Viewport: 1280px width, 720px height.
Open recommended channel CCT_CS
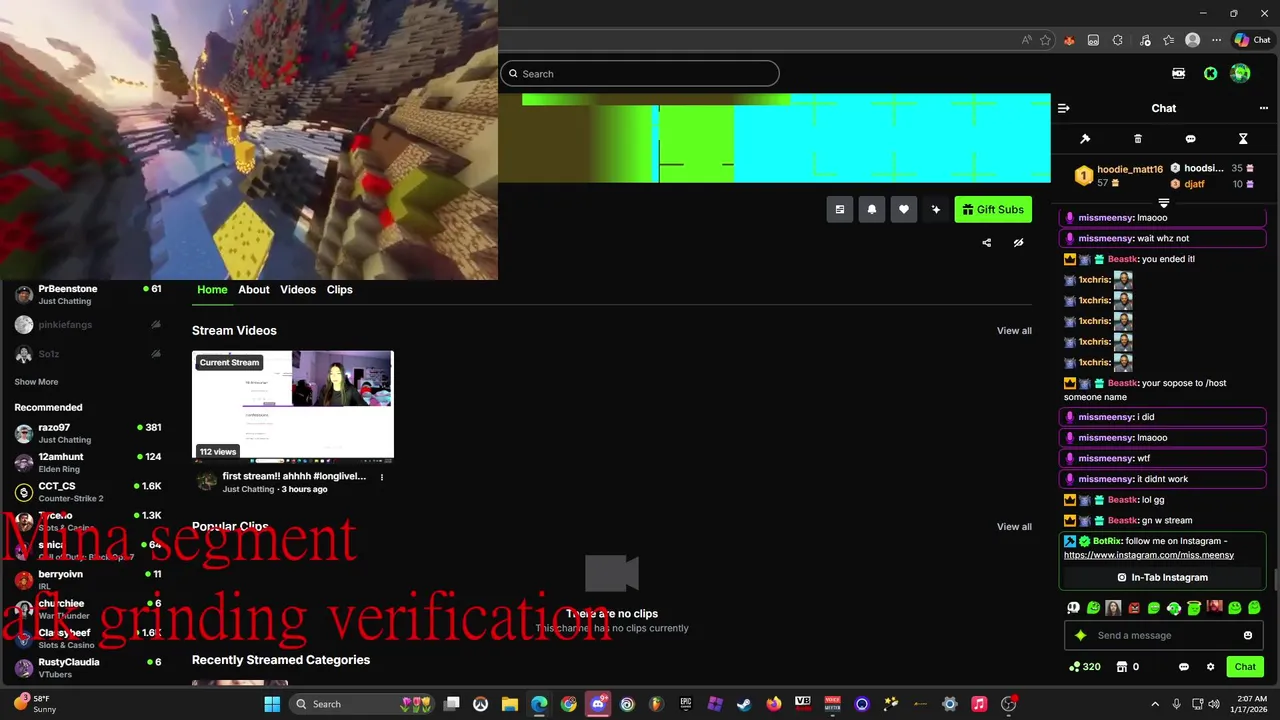88,492
